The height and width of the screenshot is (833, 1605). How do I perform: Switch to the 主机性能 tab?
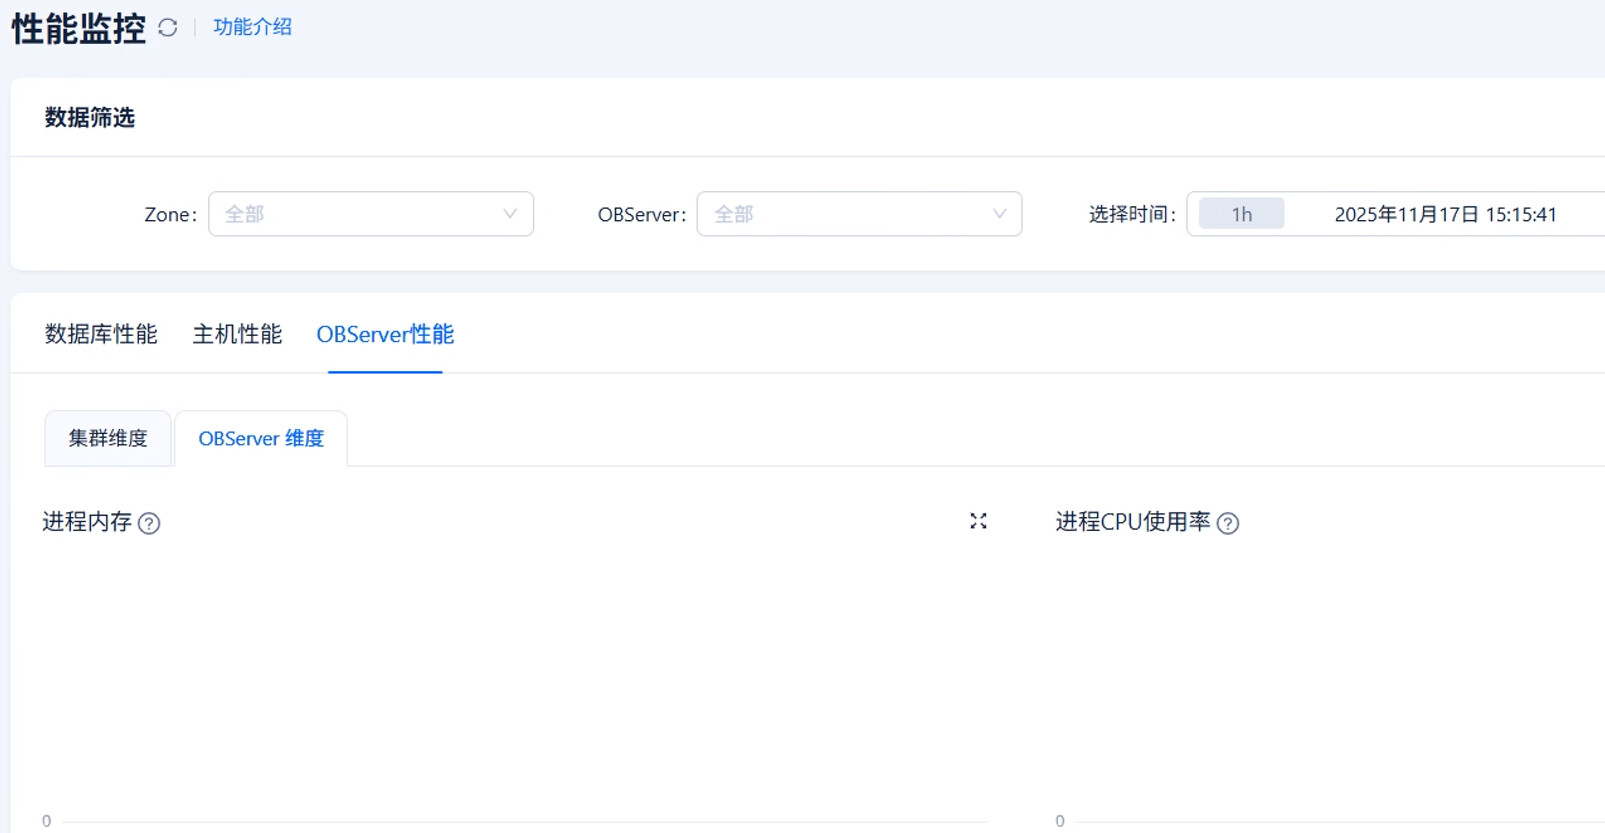237,334
